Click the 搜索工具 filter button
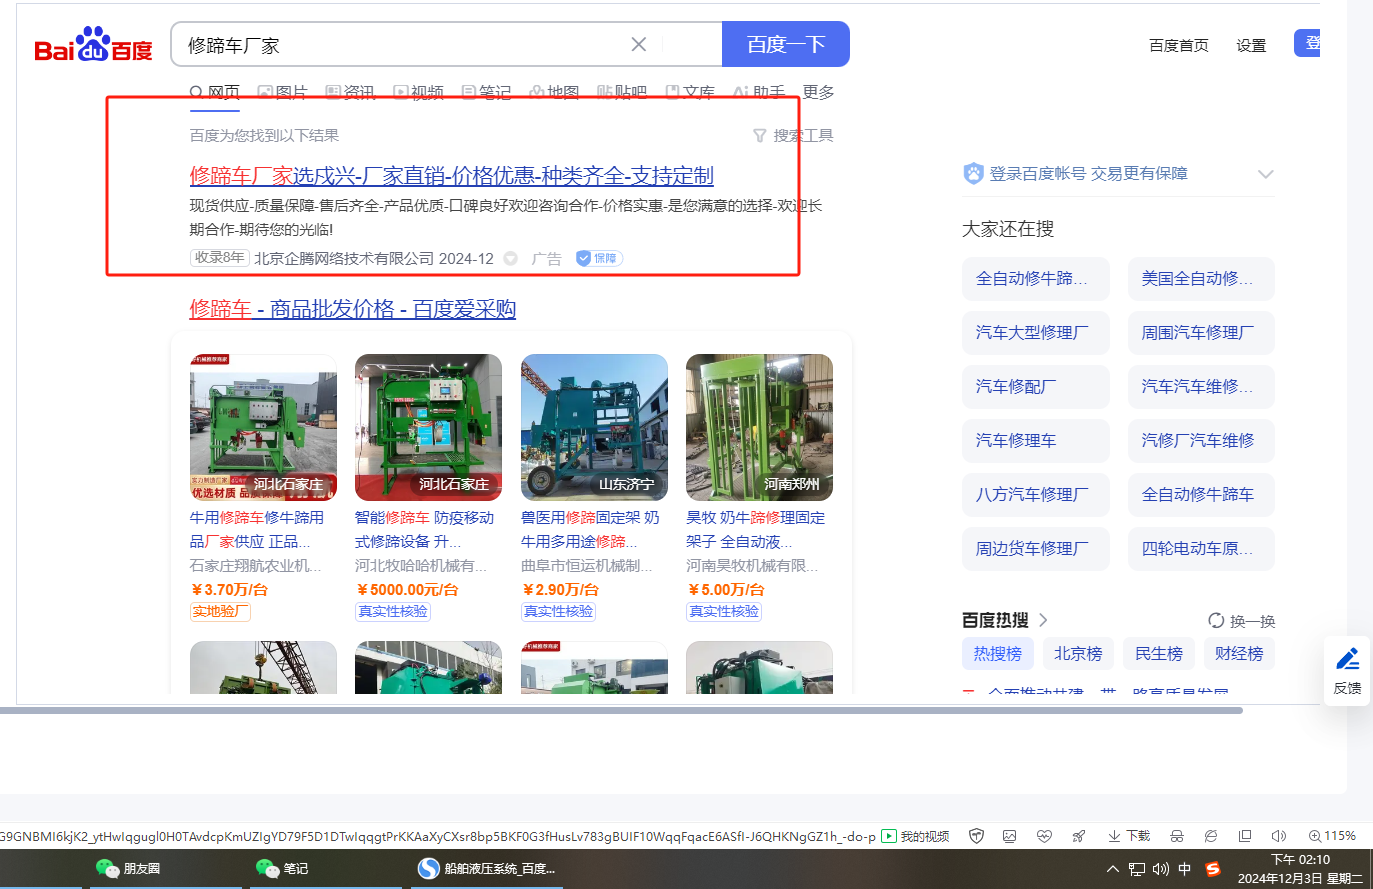Screen dimensions: 1373x889 pos(793,135)
